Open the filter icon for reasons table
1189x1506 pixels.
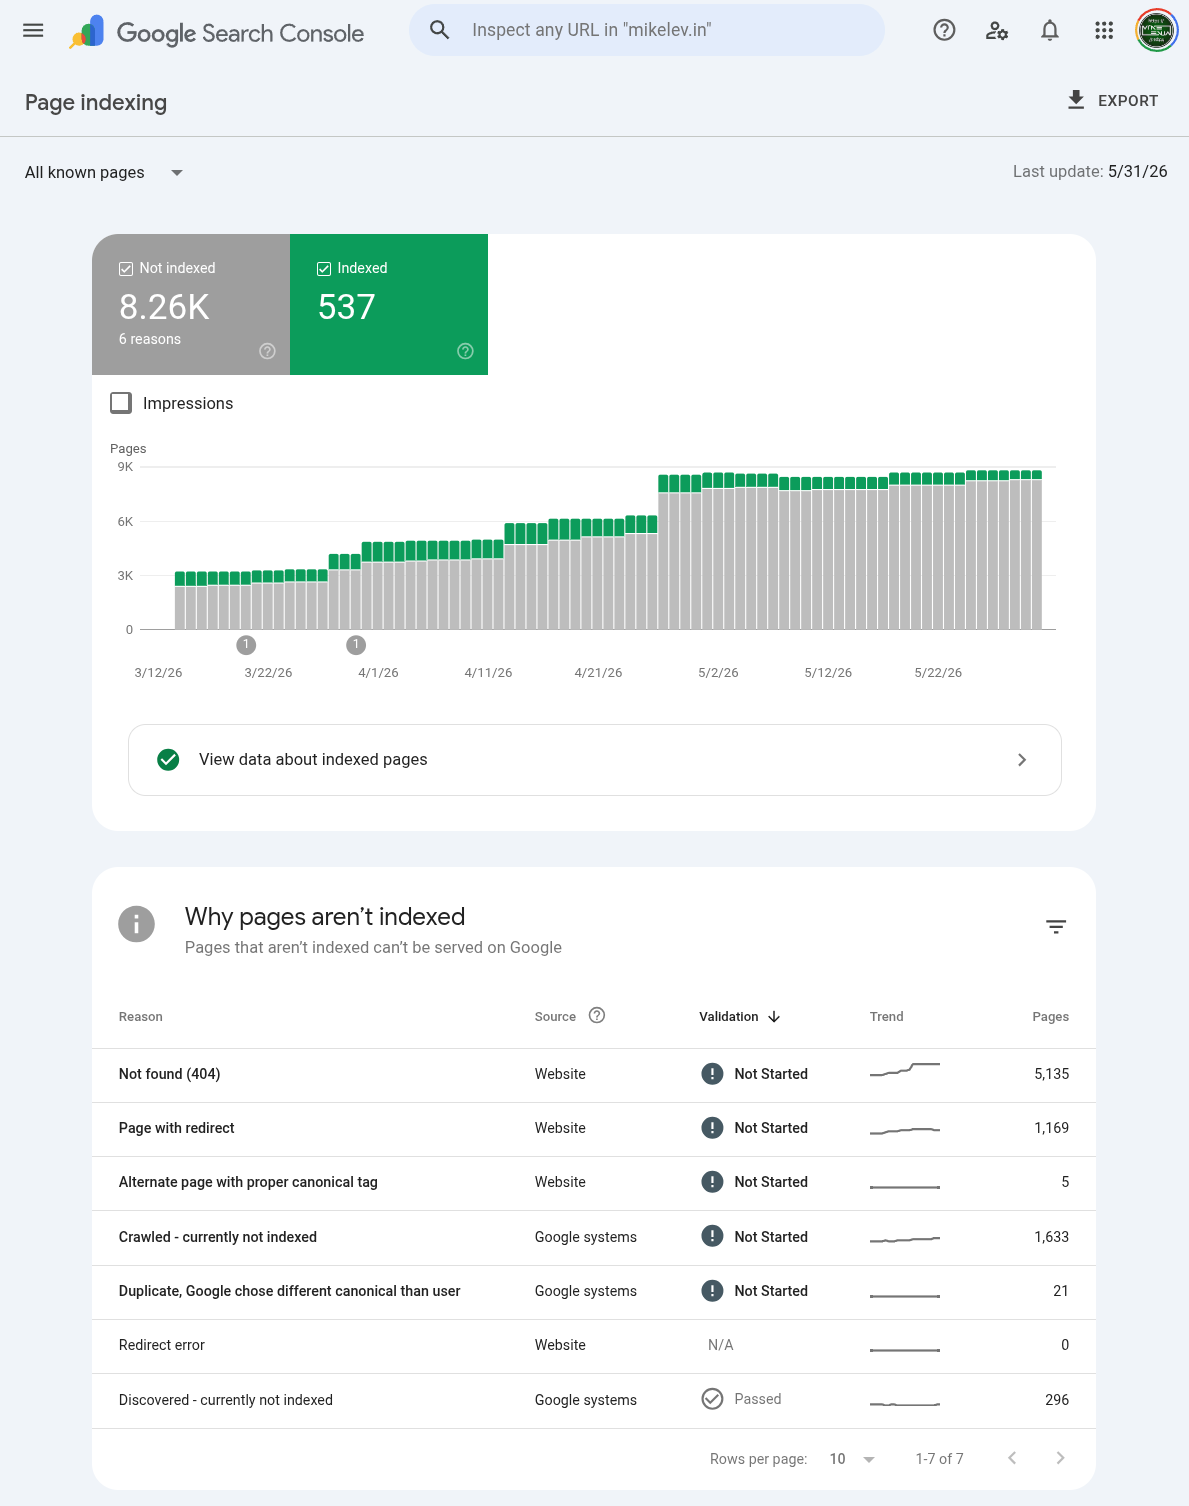[1056, 927]
